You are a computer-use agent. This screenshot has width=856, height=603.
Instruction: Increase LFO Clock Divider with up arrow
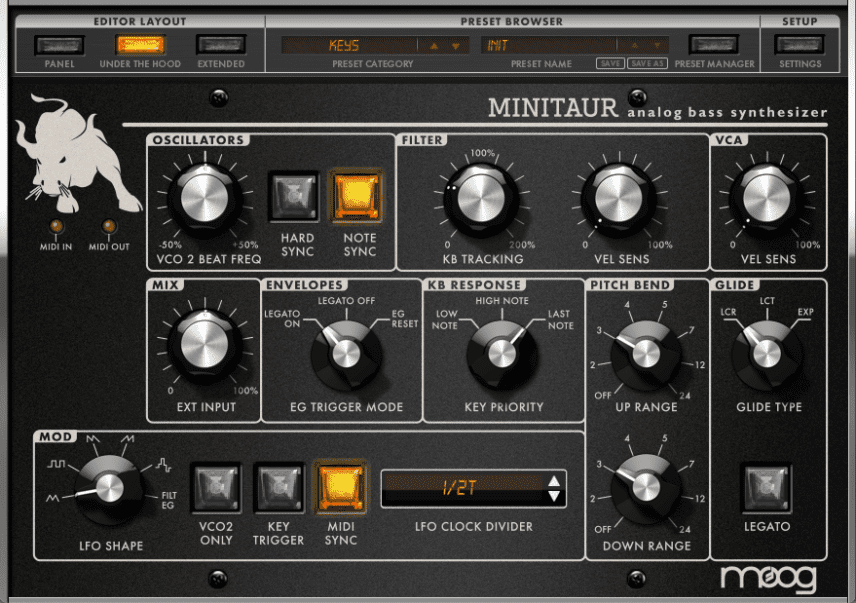tap(554, 481)
